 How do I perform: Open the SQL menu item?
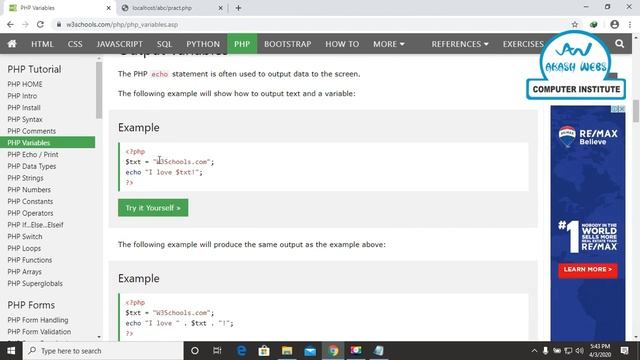click(164, 44)
